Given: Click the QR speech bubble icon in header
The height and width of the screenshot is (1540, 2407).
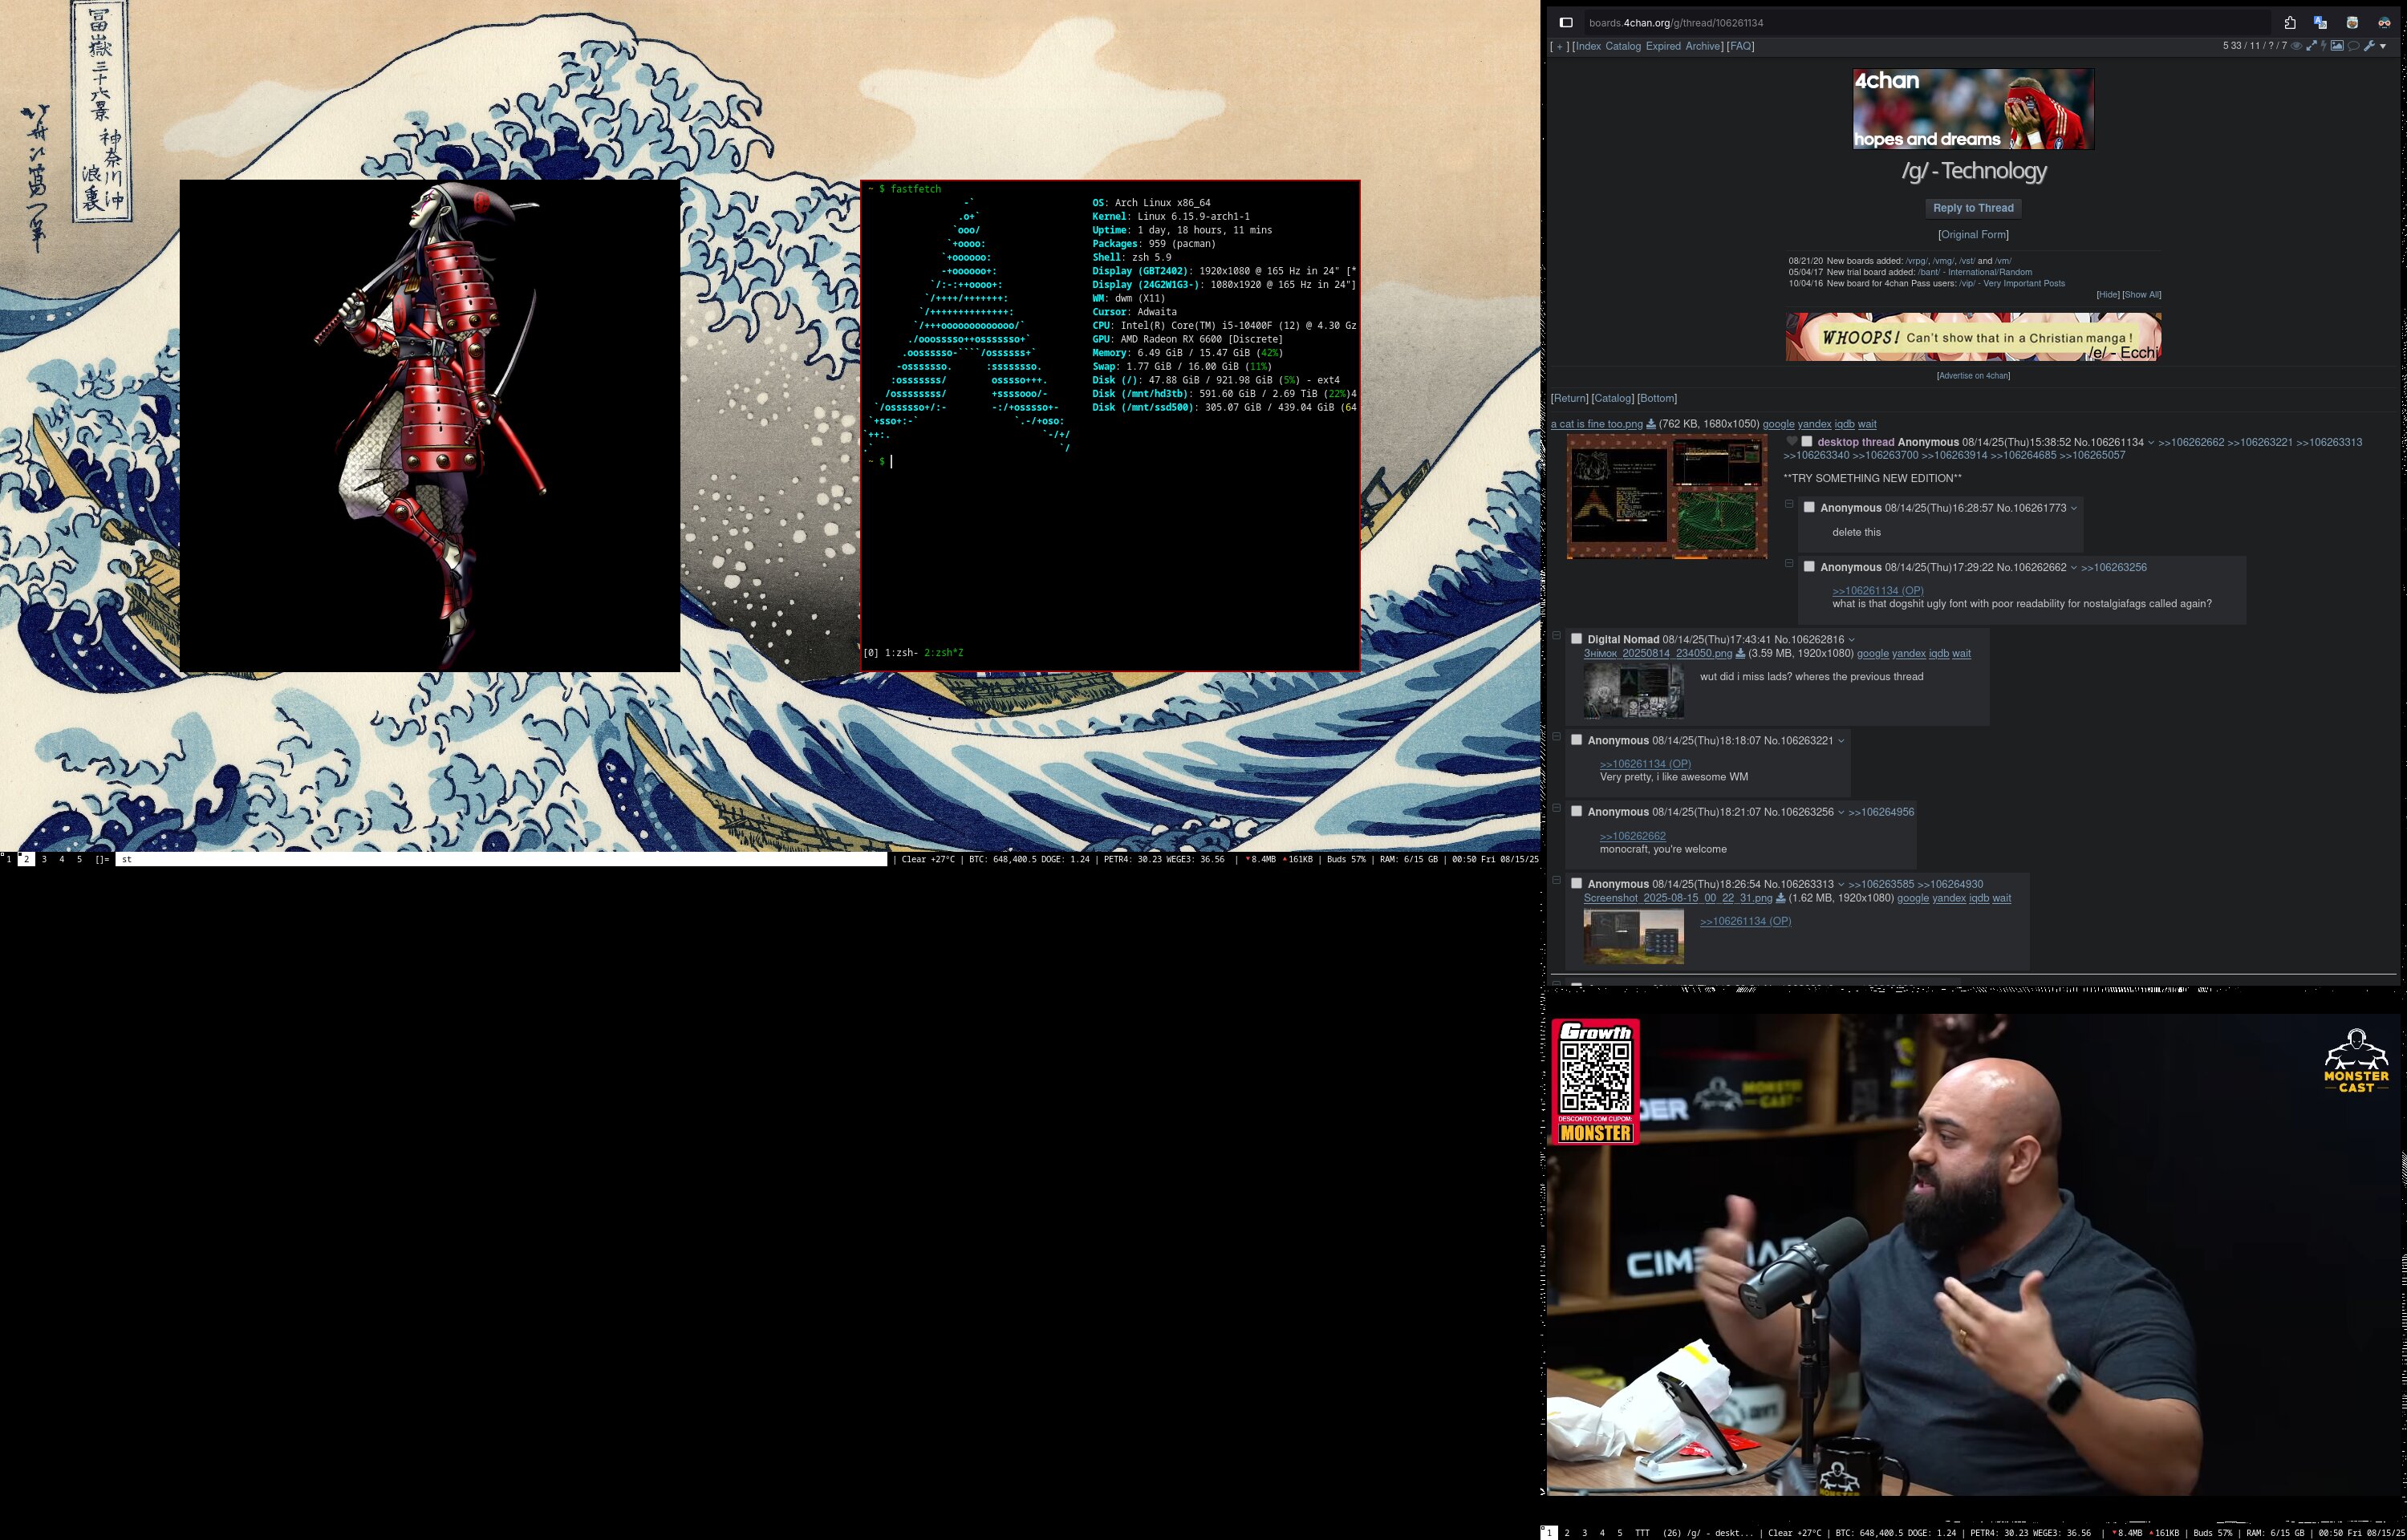Looking at the screenshot, I should click(2353, 46).
